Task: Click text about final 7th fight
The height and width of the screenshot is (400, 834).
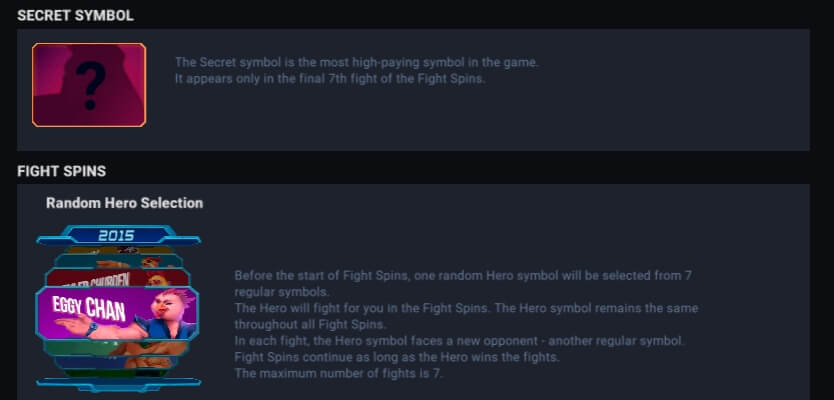Action: click(x=330, y=79)
